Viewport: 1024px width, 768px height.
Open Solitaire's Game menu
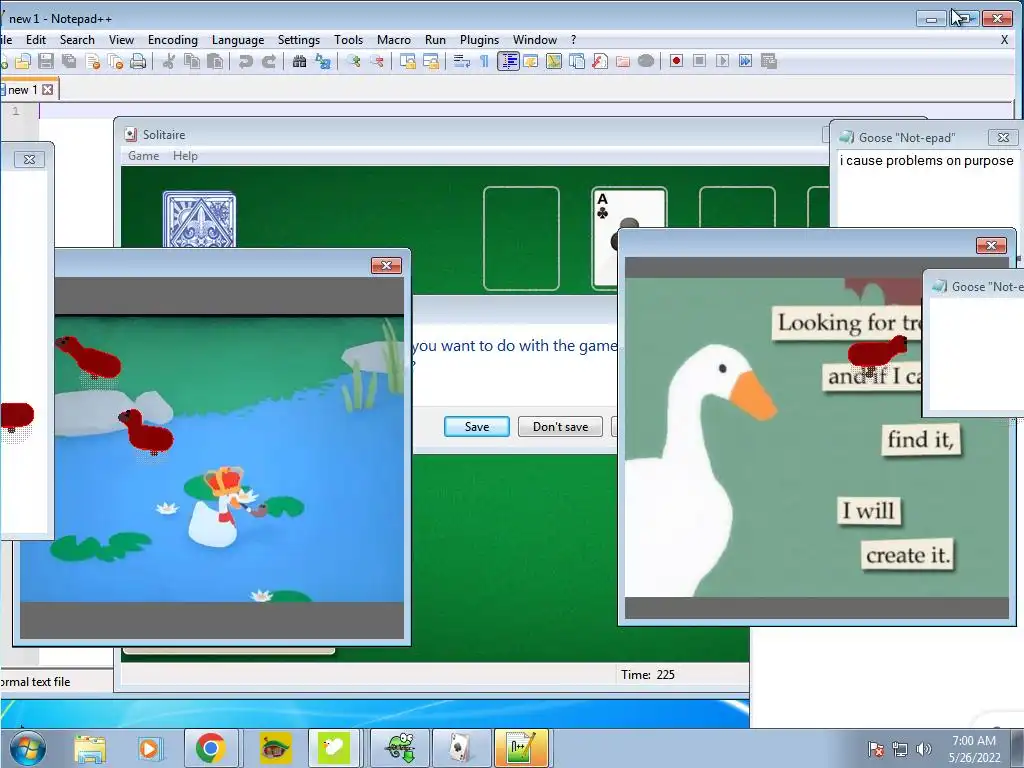tap(143, 156)
